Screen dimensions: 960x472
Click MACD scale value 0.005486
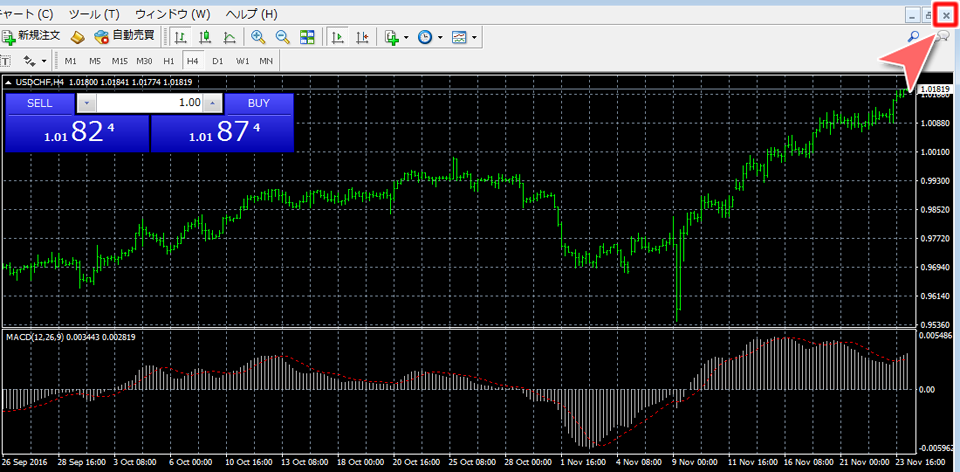tap(935, 336)
